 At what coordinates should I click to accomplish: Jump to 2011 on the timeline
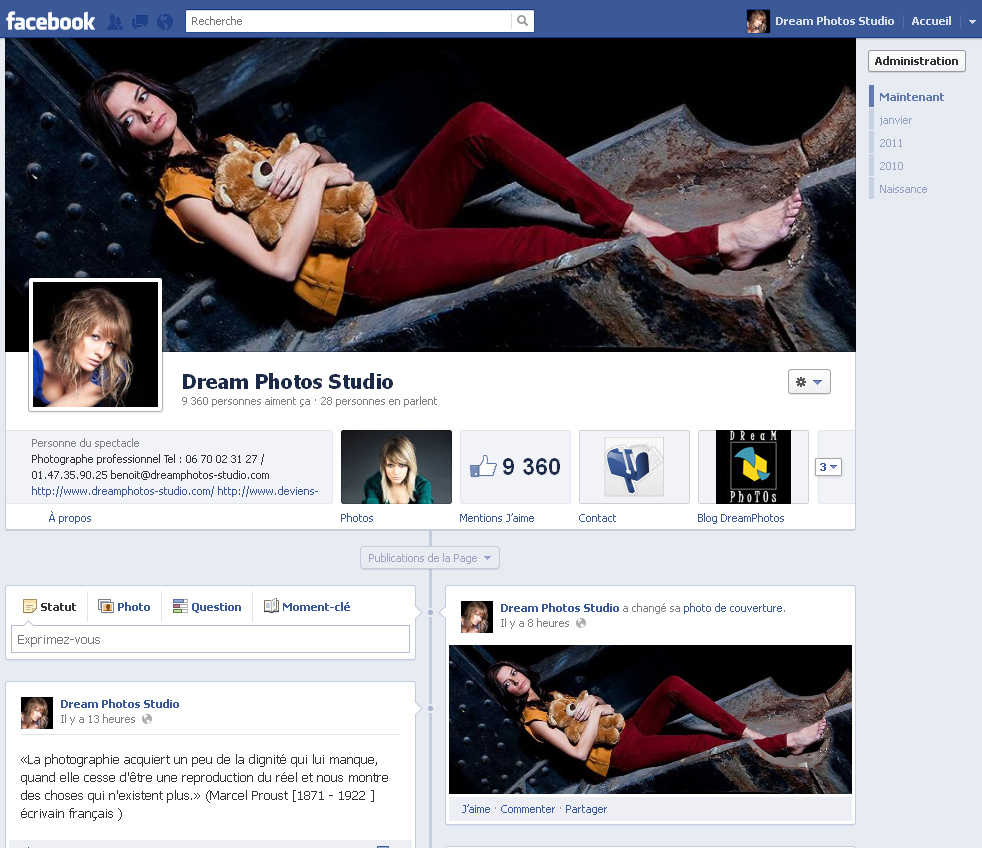[891, 143]
